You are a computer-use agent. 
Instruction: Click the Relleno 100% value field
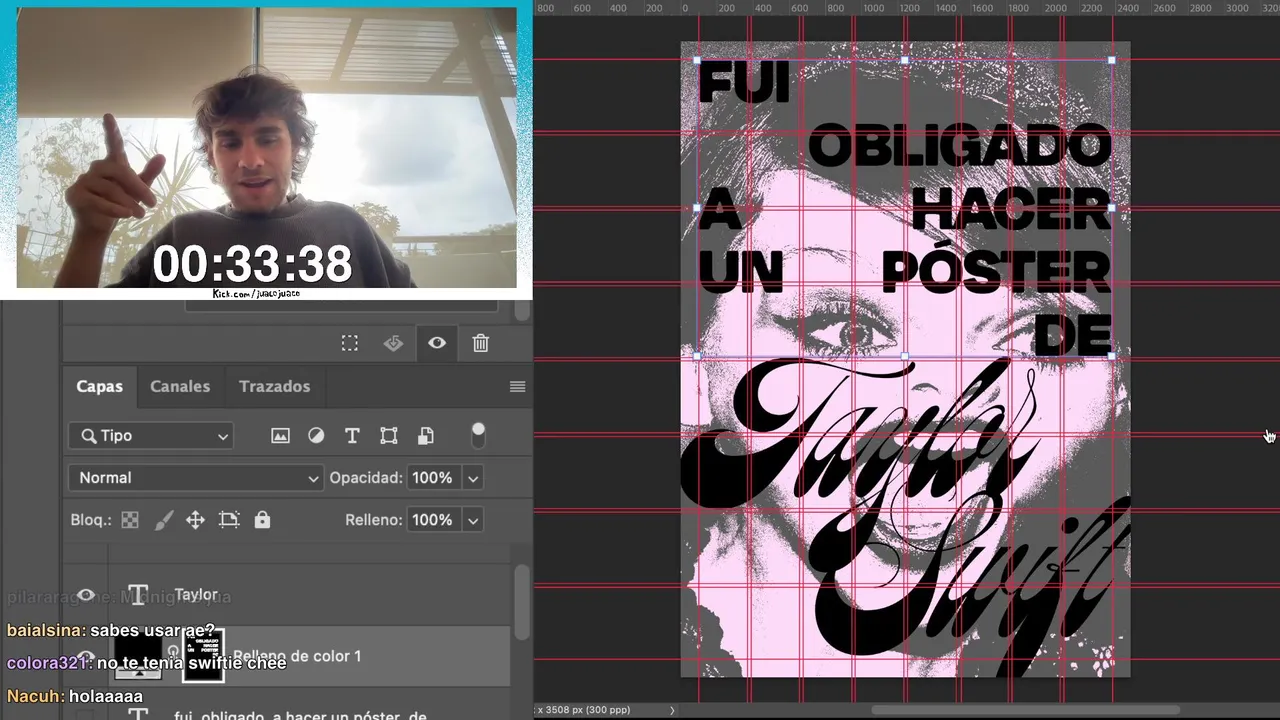(x=432, y=520)
